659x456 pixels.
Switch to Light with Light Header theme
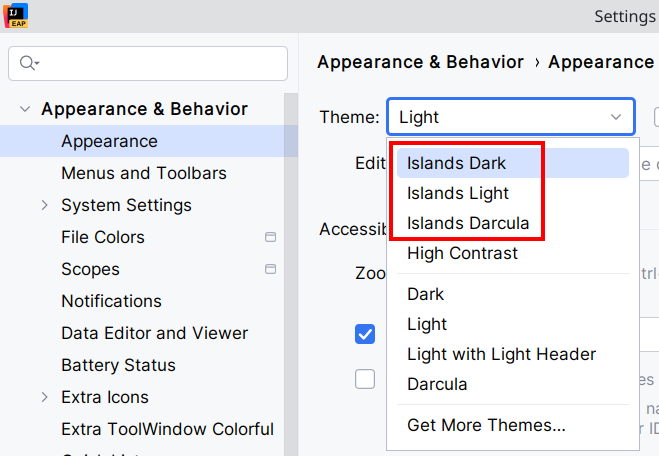tap(501, 354)
